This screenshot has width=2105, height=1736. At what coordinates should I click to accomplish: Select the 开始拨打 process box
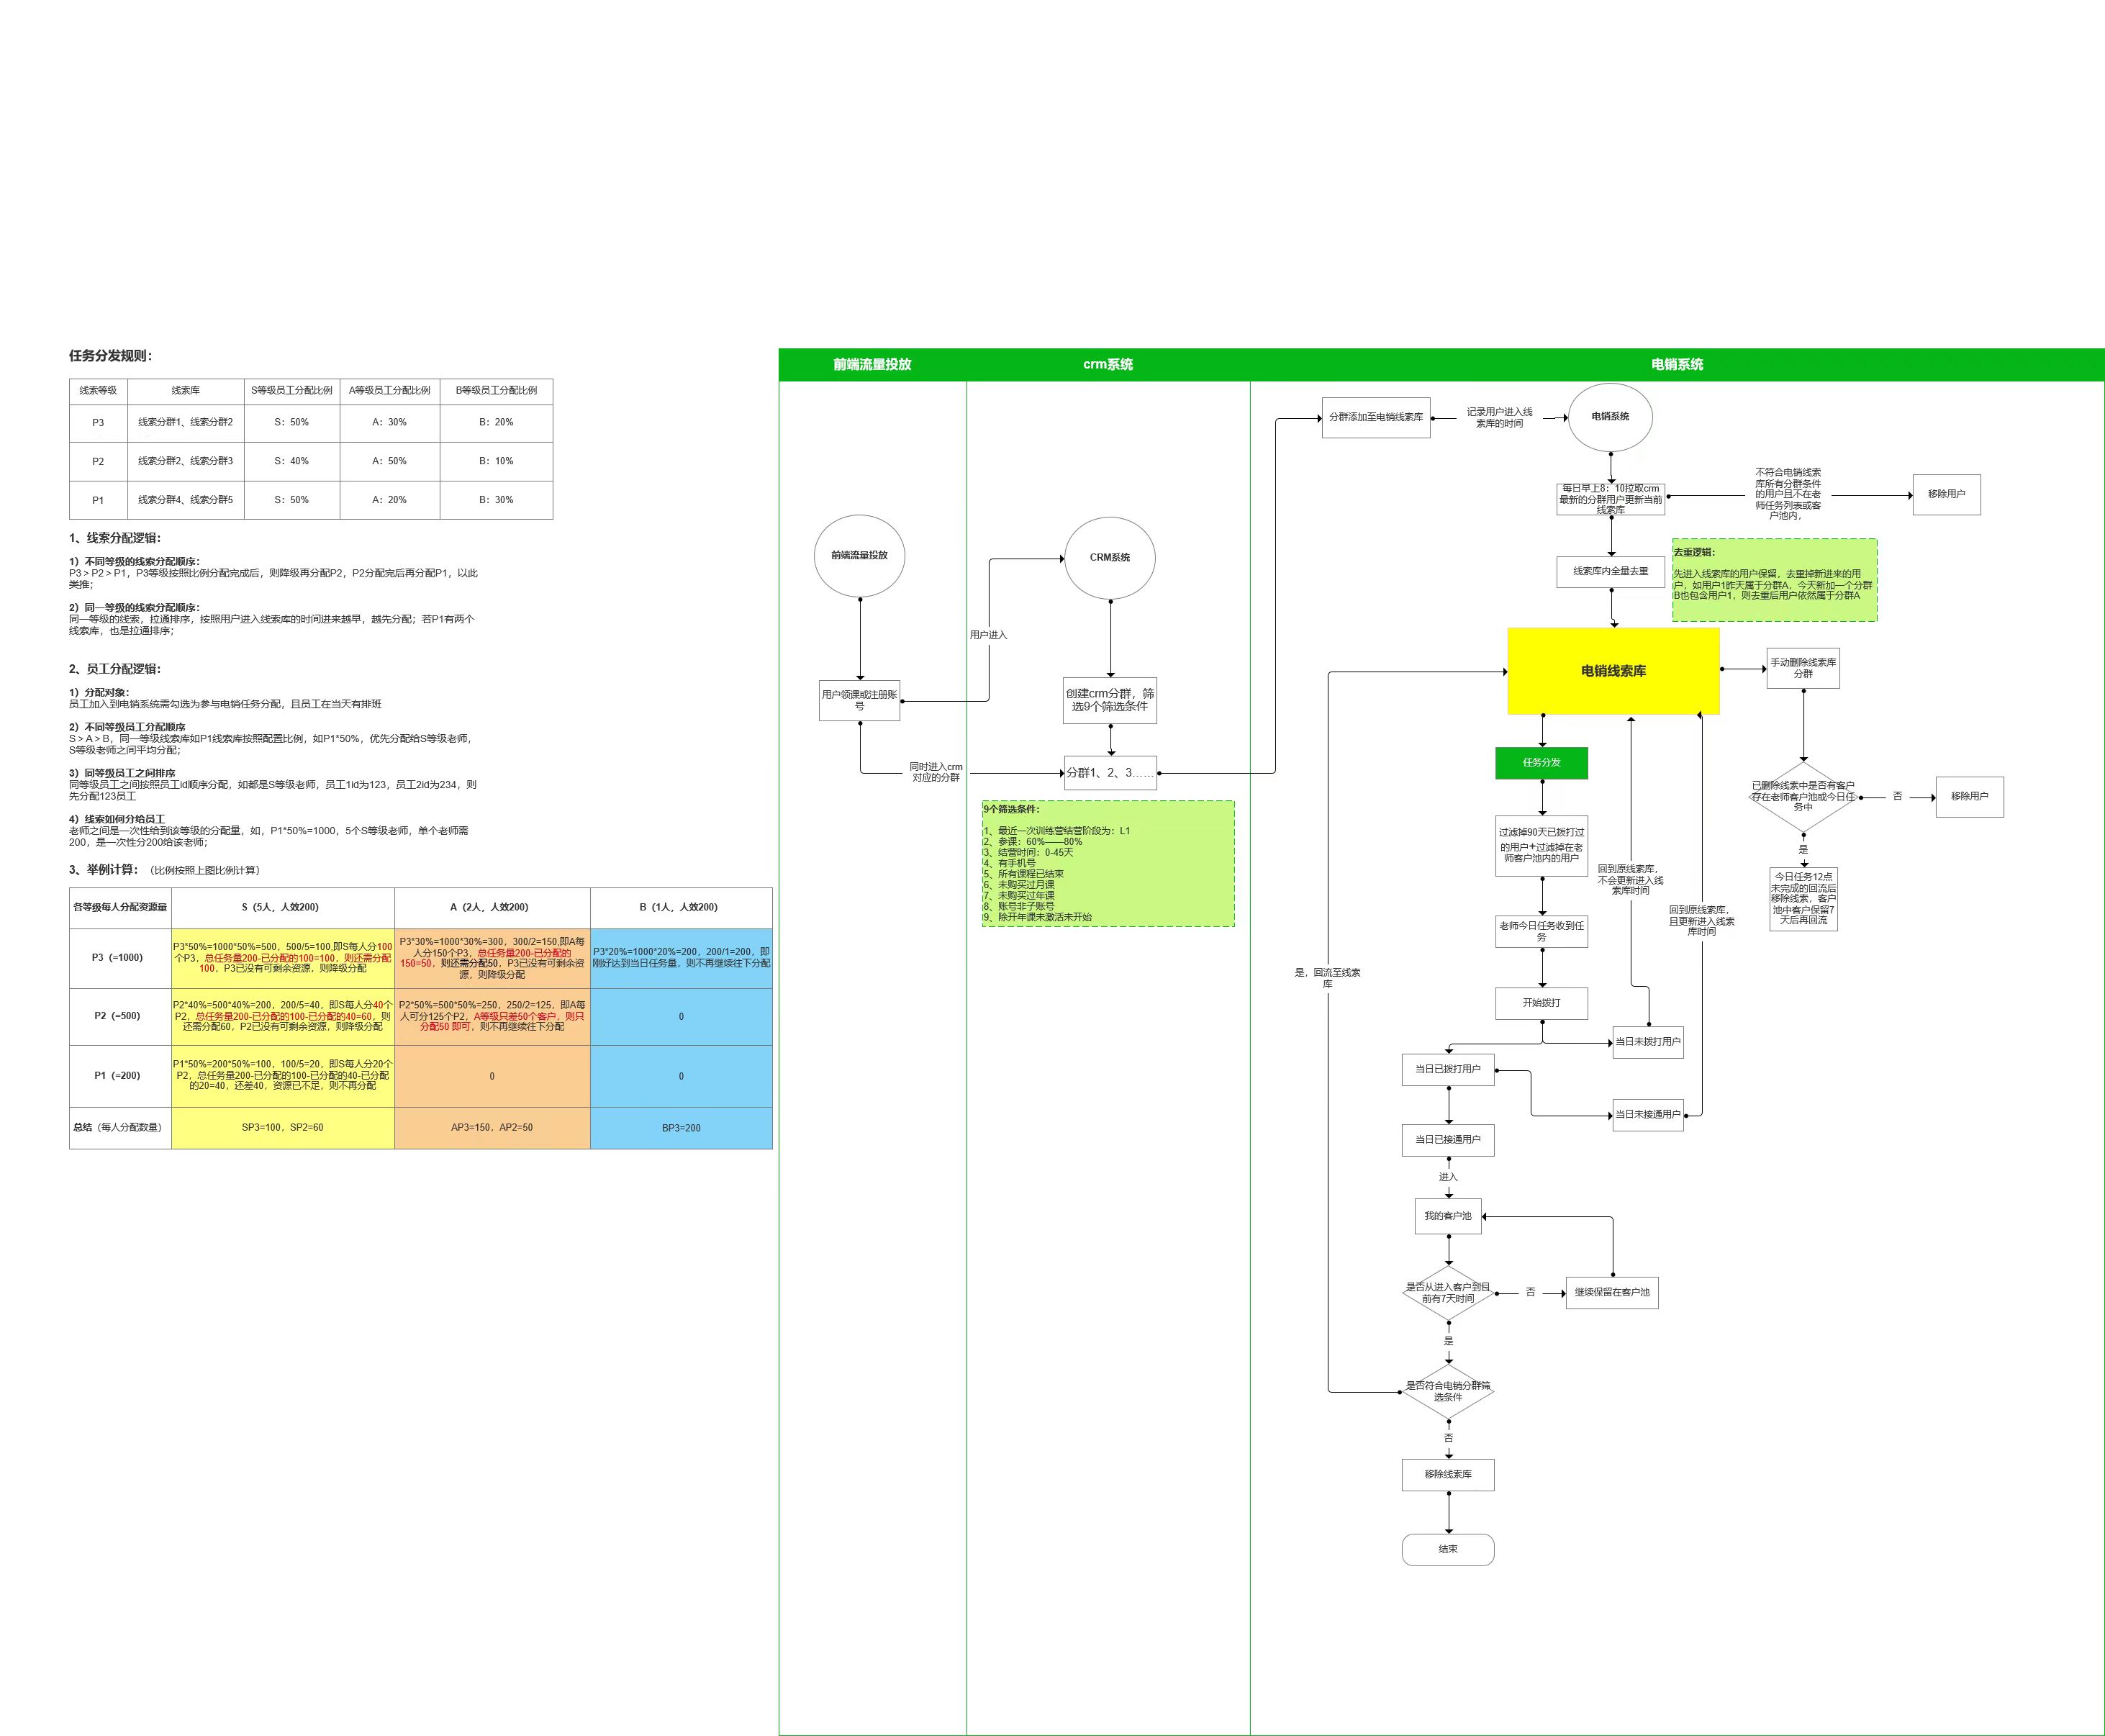point(1541,1003)
